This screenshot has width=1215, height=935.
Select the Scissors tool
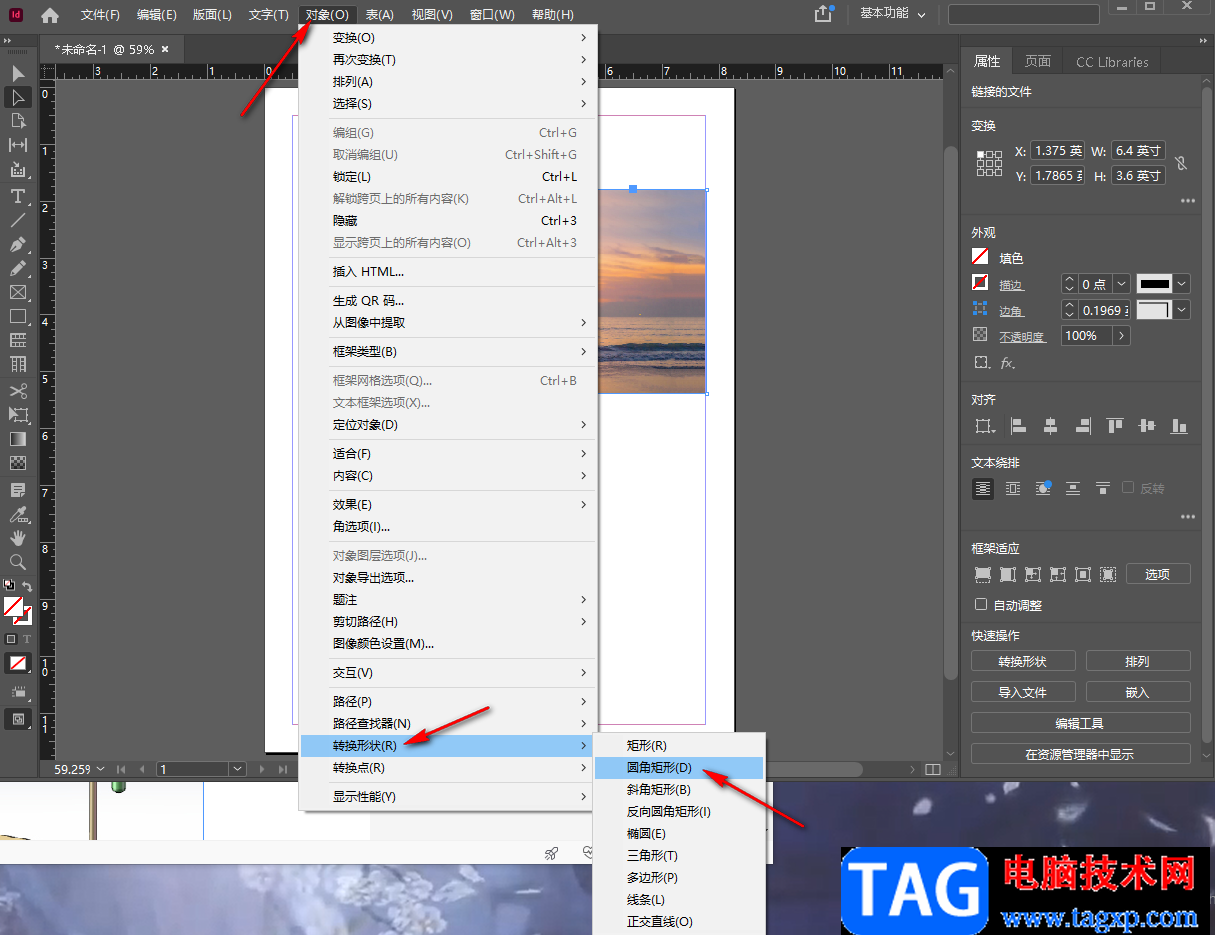[18, 391]
